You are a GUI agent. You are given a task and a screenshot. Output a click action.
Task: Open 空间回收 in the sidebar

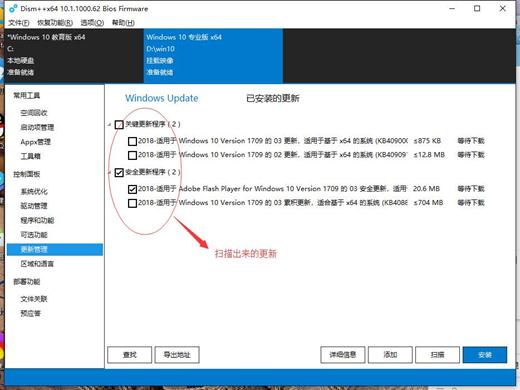pyautogui.click(x=34, y=113)
